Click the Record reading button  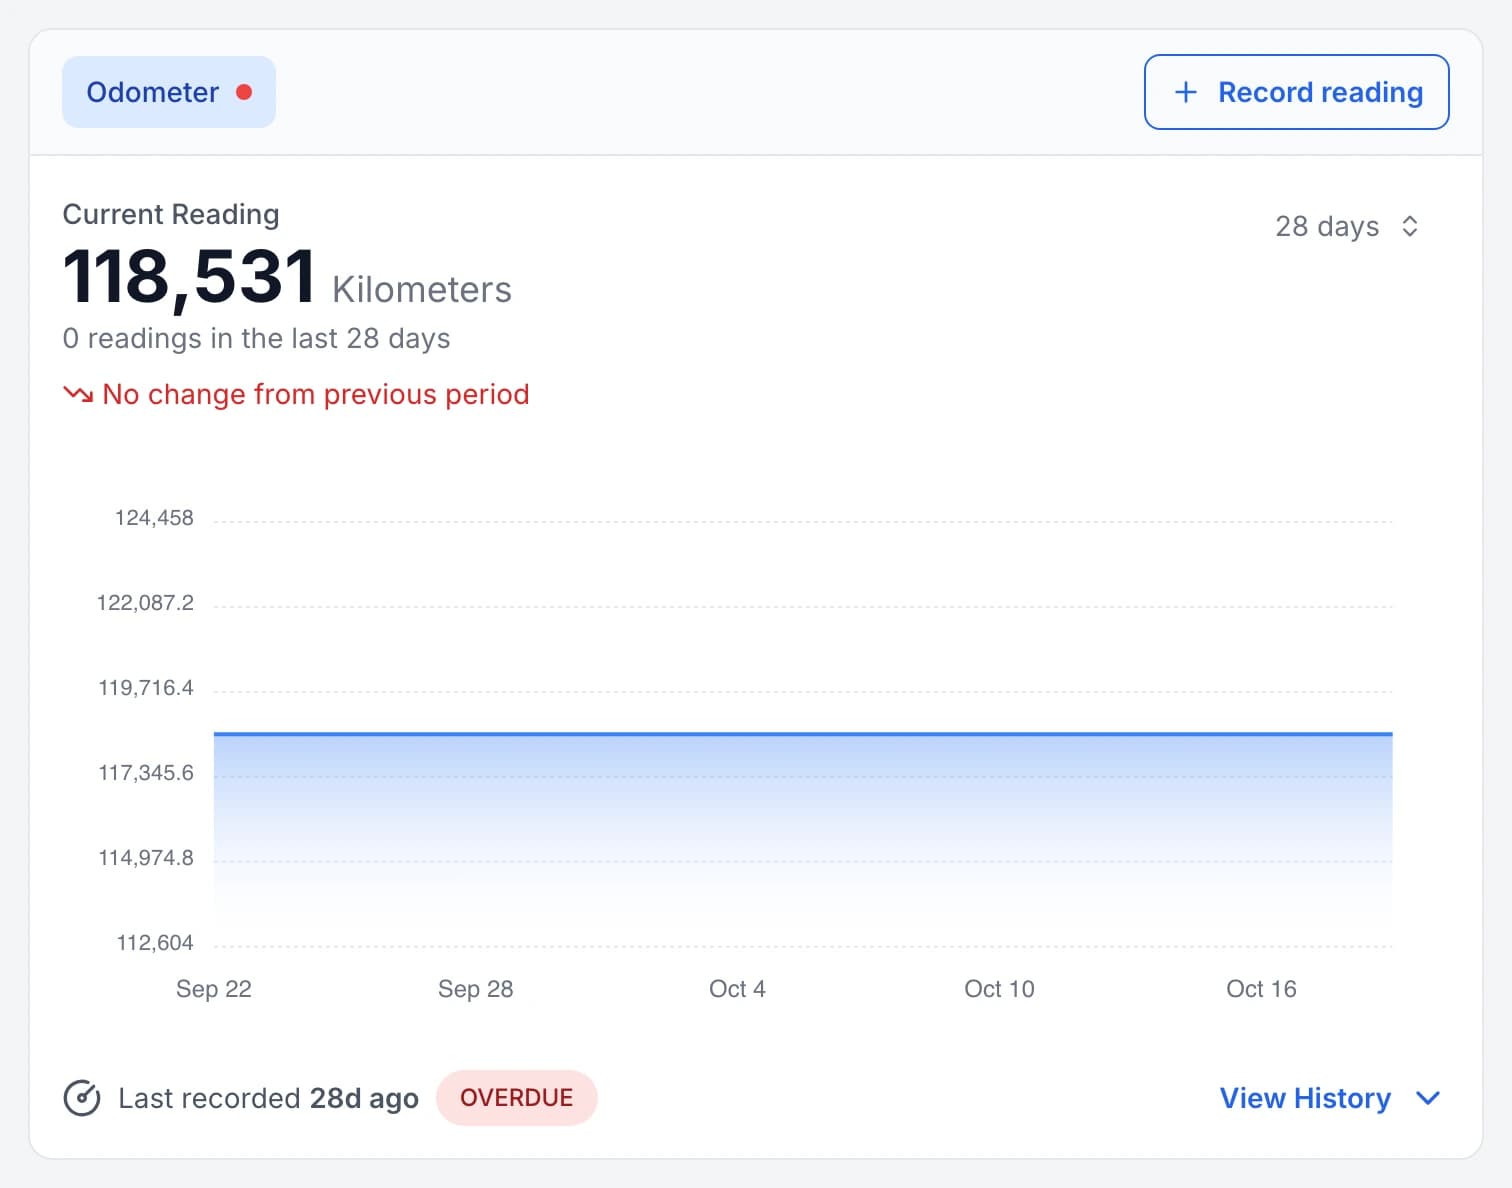tap(1296, 92)
